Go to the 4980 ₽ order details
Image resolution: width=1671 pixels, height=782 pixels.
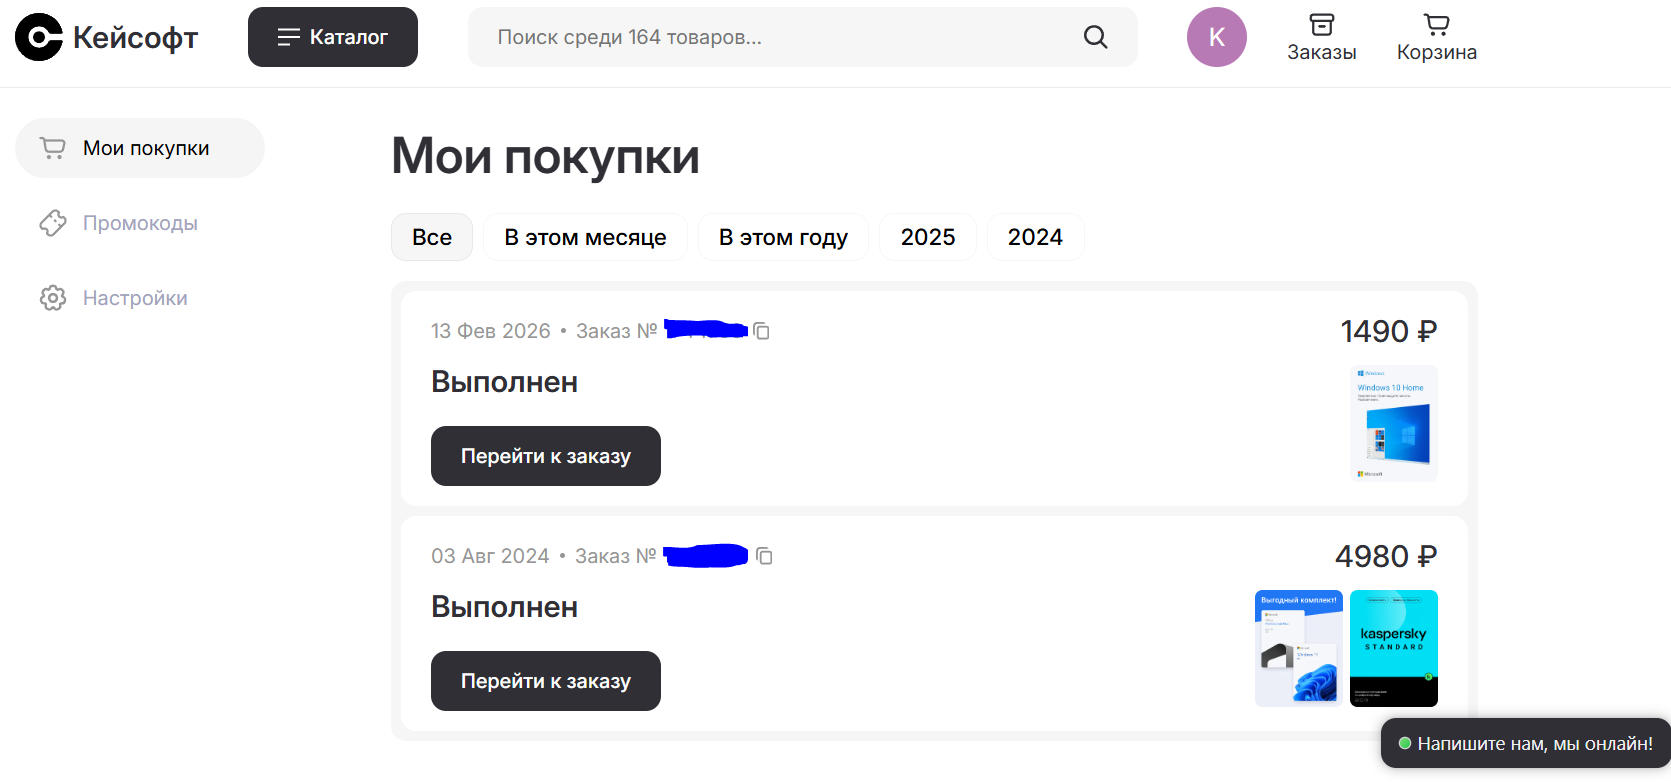[x=545, y=681]
